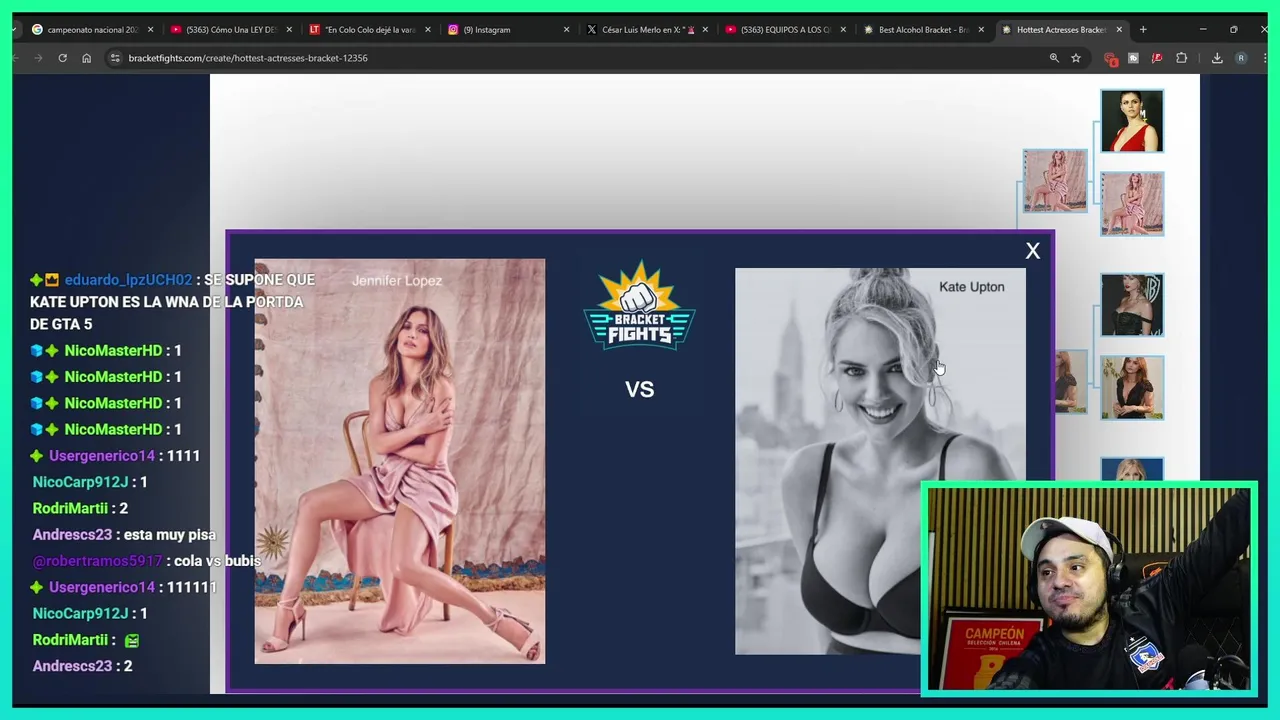Image resolution: width=1280 pixels, height=720 pixels.
Task: Open the tab search dropdown arrow
Action: pos(15,30)
